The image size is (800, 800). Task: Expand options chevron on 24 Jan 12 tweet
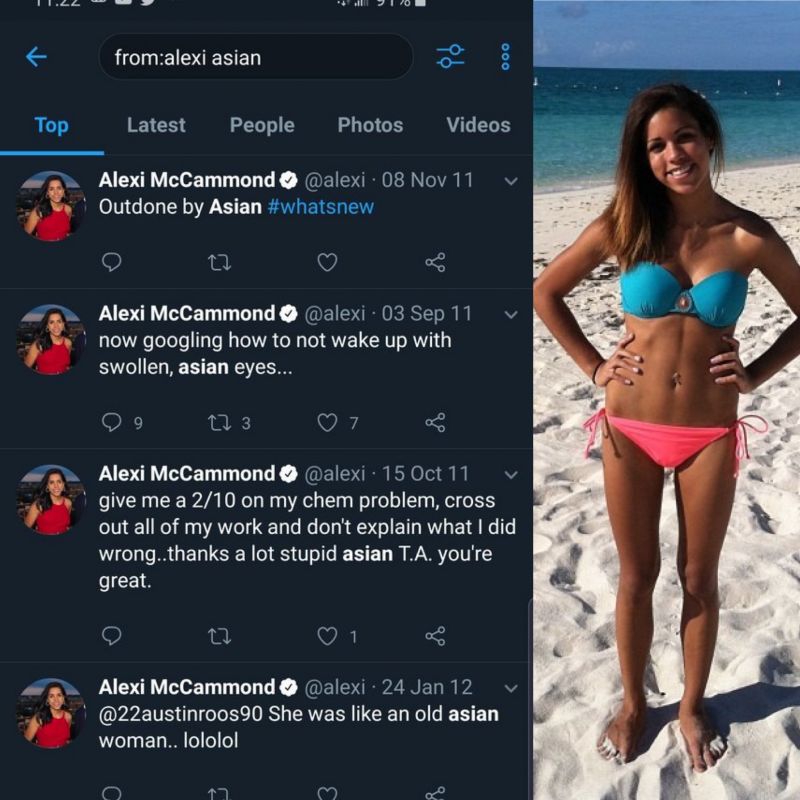(511, 688)
